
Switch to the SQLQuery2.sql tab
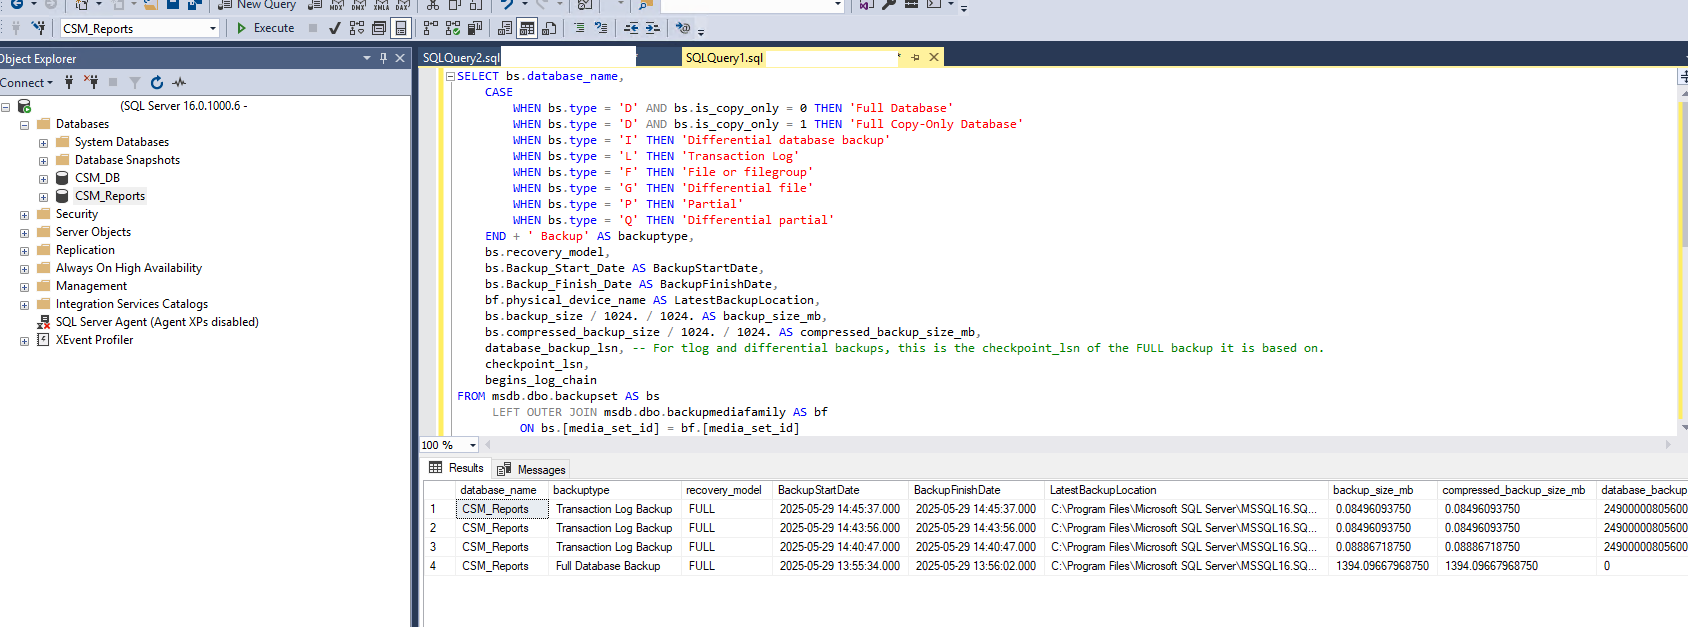(x=460, y=58)
